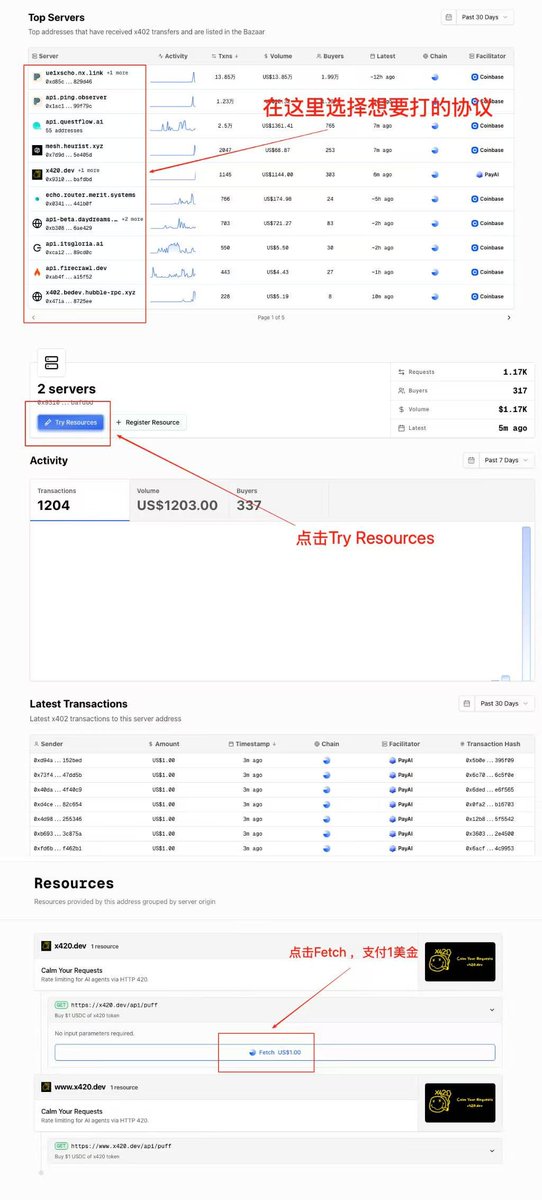The image size is (542, 1200).
Task: Open the echo.router.merit.systems server row
Action: (270, 199)
